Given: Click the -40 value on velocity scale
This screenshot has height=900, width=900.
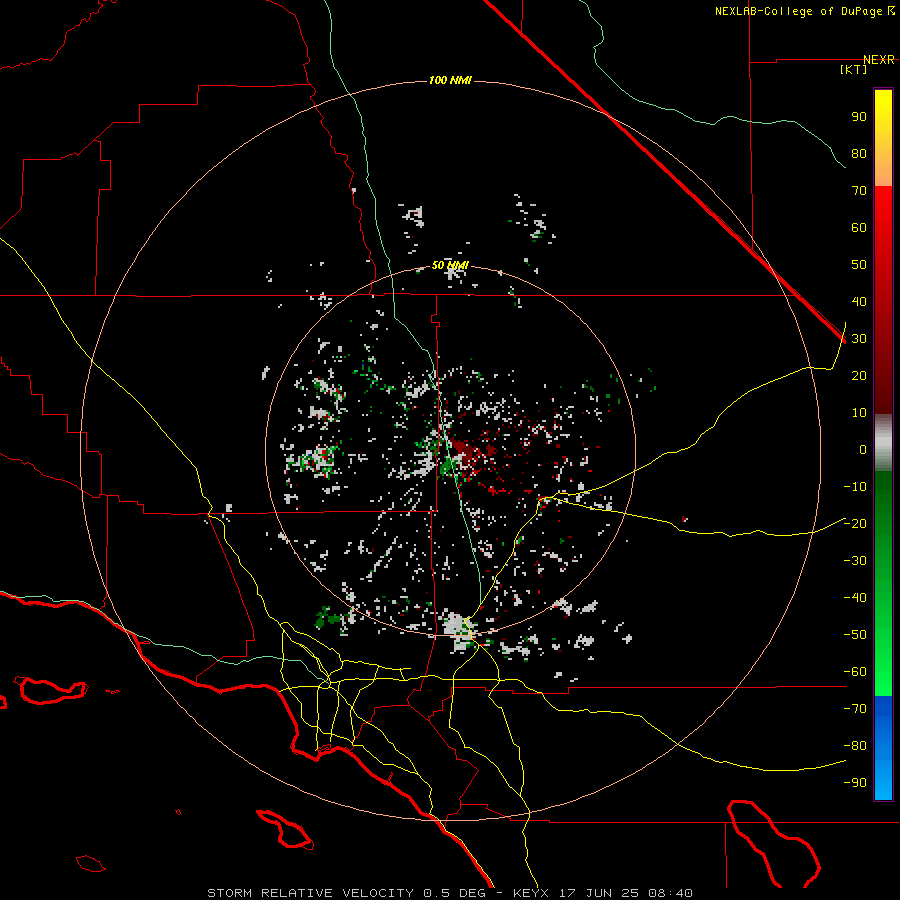Looking at the screenshot, I should 855,598.
